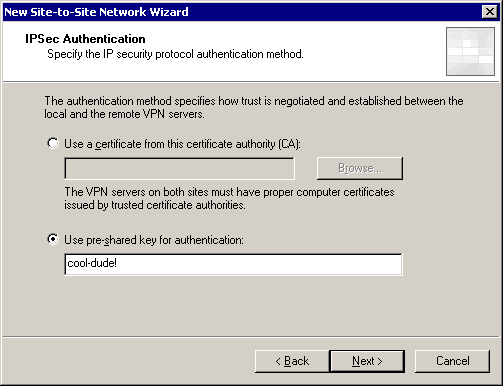
Task: Click the authentication method description paragraph
Action: [254, 107]
